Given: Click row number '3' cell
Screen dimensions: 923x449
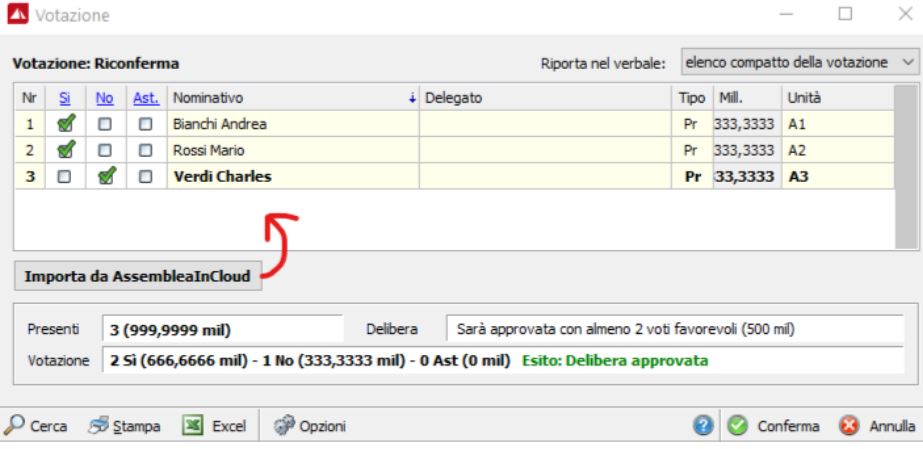Looking at the screenshot, I should (29, 177).
